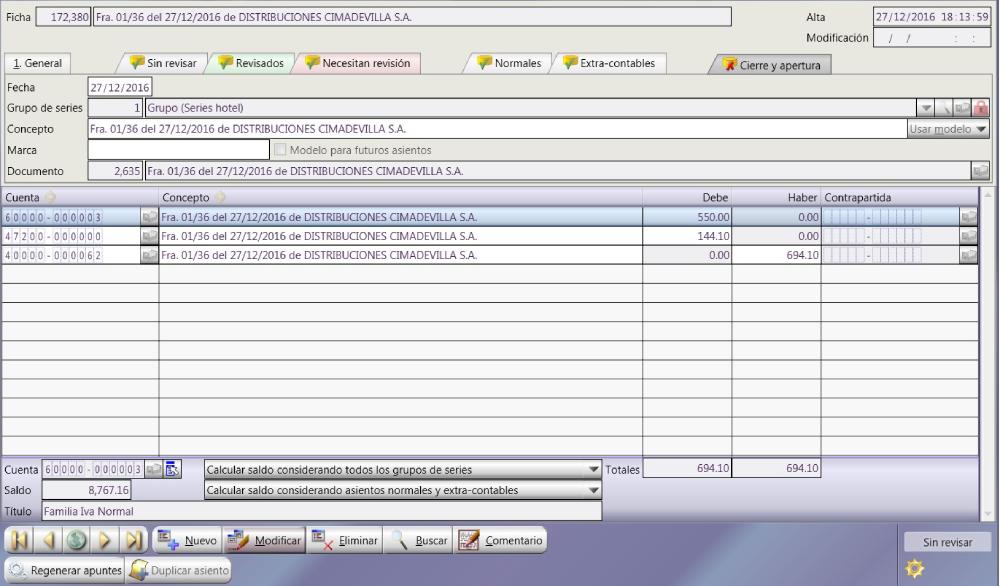The width and height of the screenshot is (1000, 586).
Task: Go to the previous record
Action: 48,541
